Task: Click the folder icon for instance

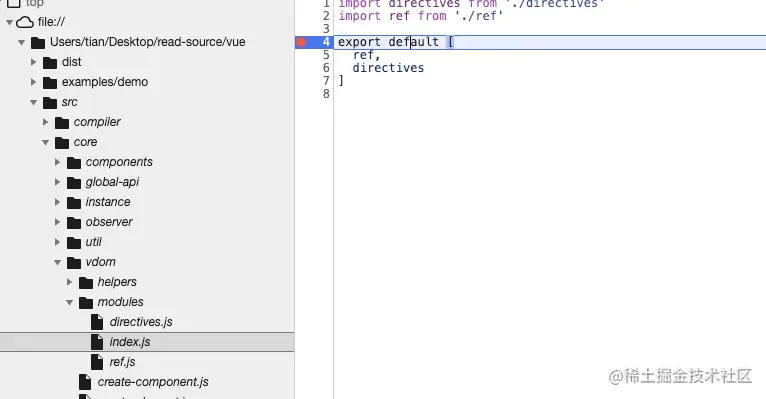Action: click(x=74, y=203)
